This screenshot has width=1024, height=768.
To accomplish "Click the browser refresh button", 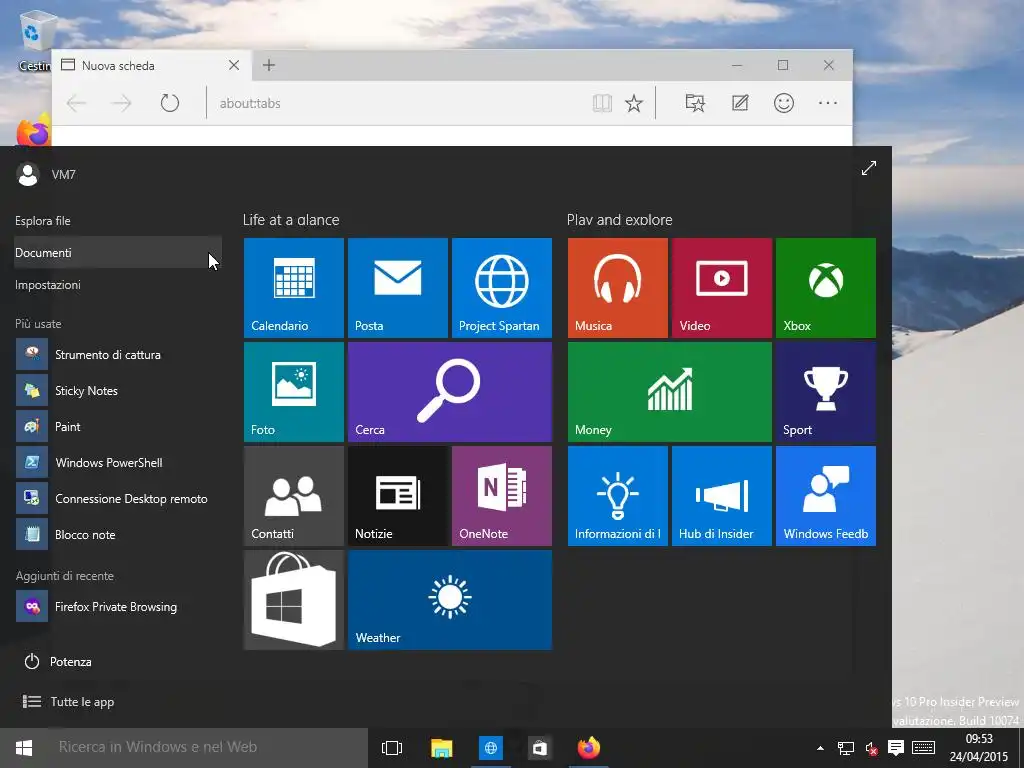I will click(170, 103).
